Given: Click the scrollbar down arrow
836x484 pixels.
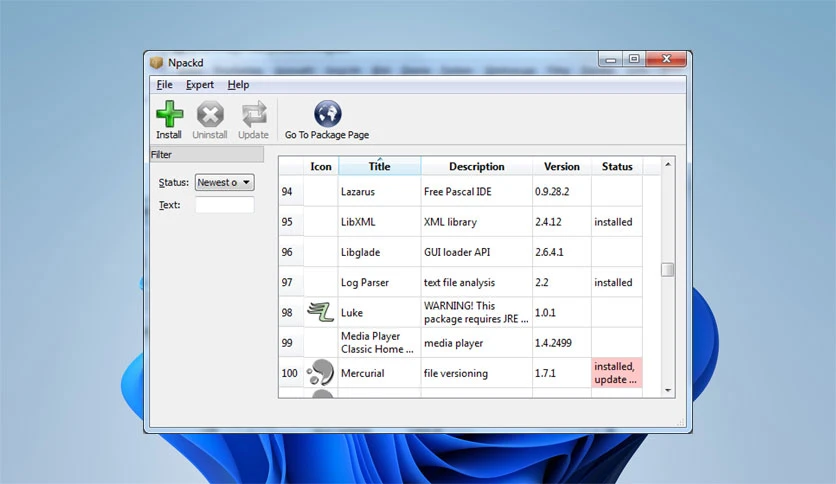Looking at the screenshot, I should pos(668,391).
